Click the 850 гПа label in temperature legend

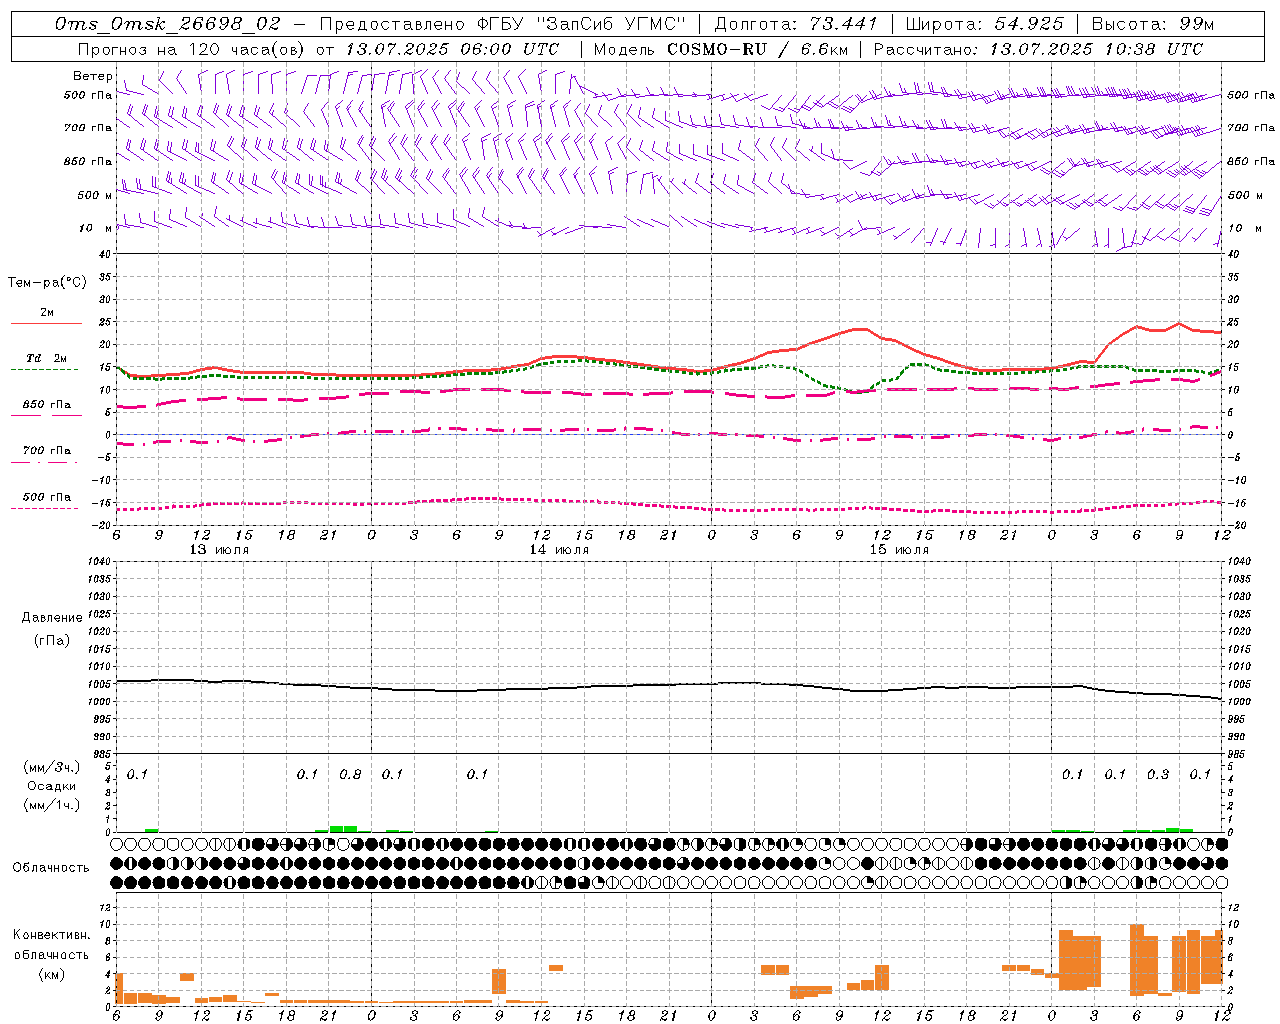tap(47, 405)
